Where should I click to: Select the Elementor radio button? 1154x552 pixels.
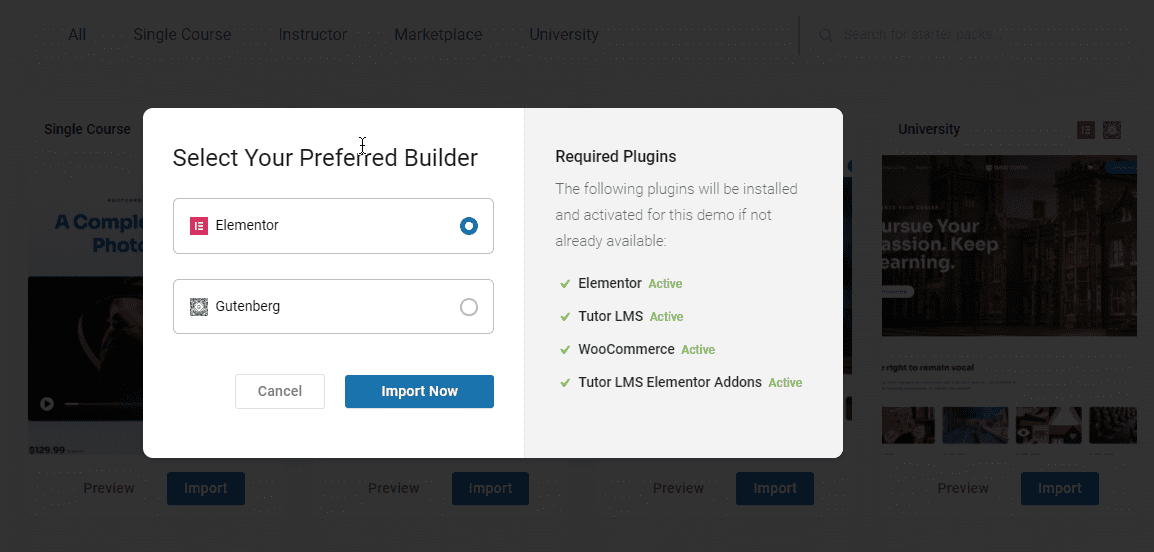click(469, 226)
